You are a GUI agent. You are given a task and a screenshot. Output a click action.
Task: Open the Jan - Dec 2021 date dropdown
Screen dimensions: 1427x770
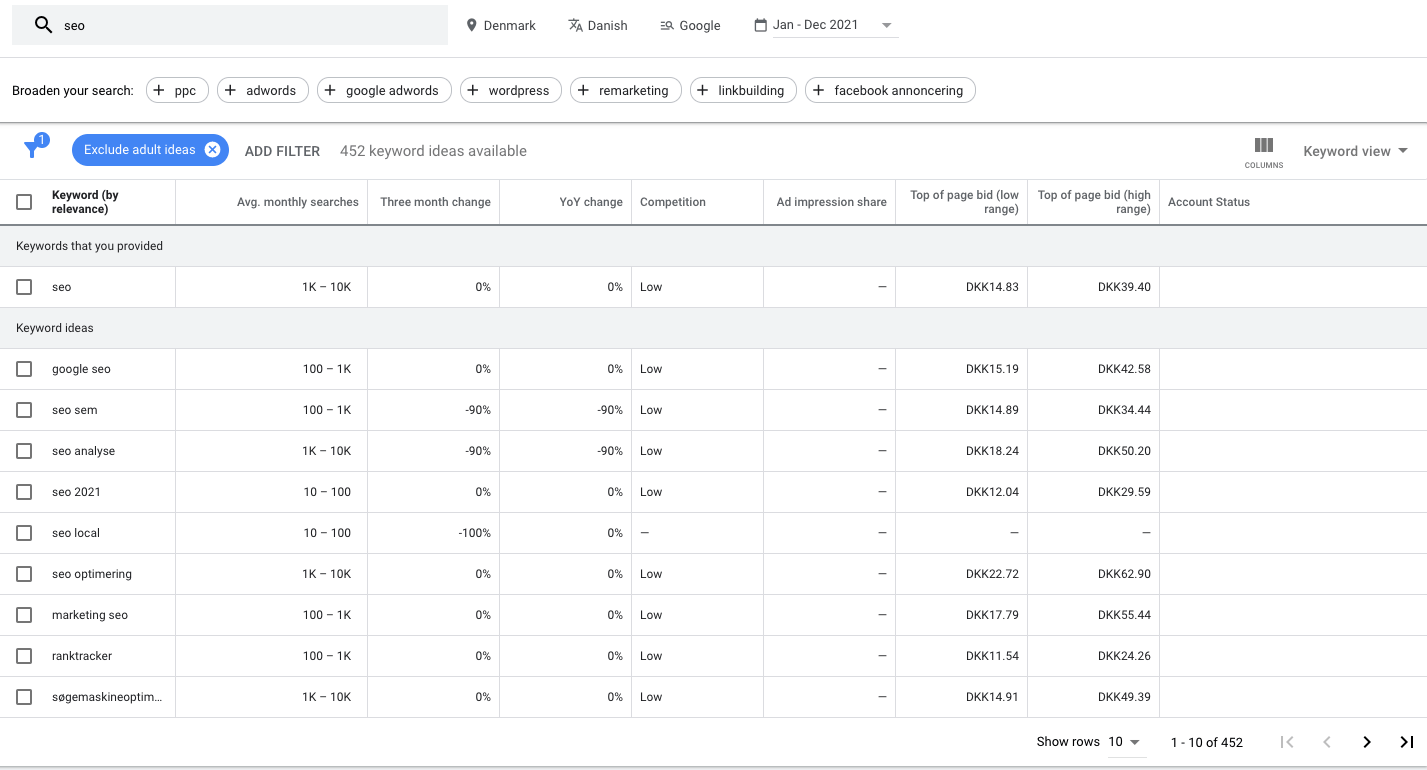click(825, 25)
